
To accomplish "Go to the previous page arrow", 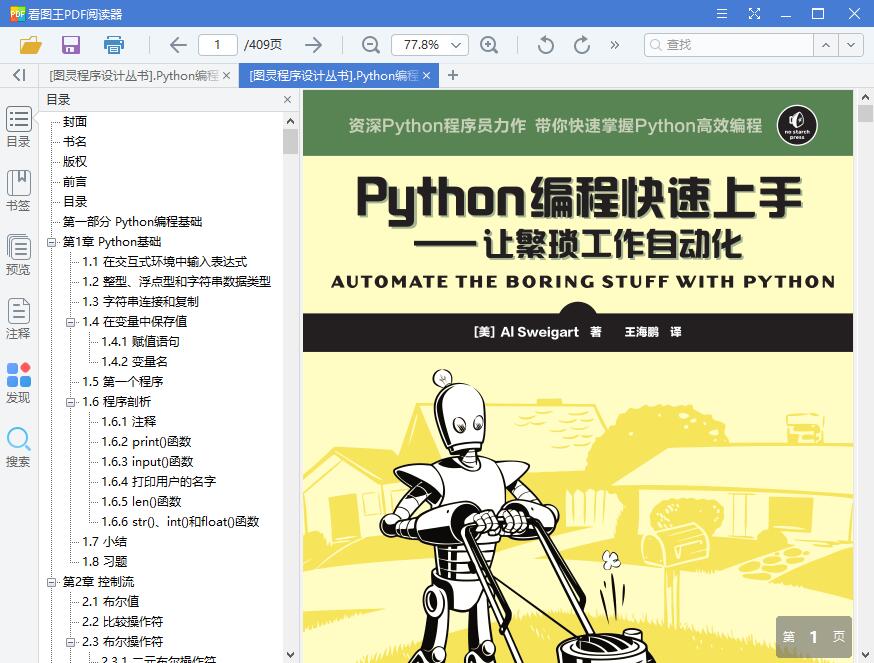I will [x=178, y=45].
